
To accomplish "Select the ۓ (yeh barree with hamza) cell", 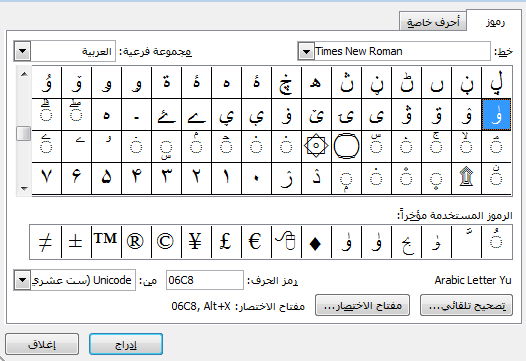I will [166, 115].
